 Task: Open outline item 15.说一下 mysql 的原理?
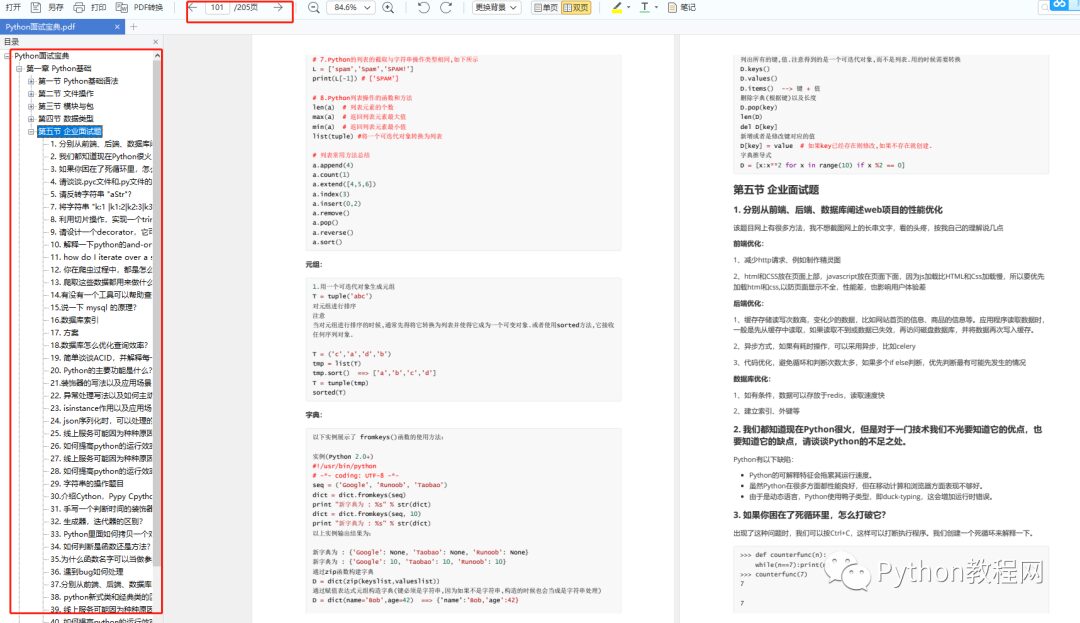tap(94, 308)
